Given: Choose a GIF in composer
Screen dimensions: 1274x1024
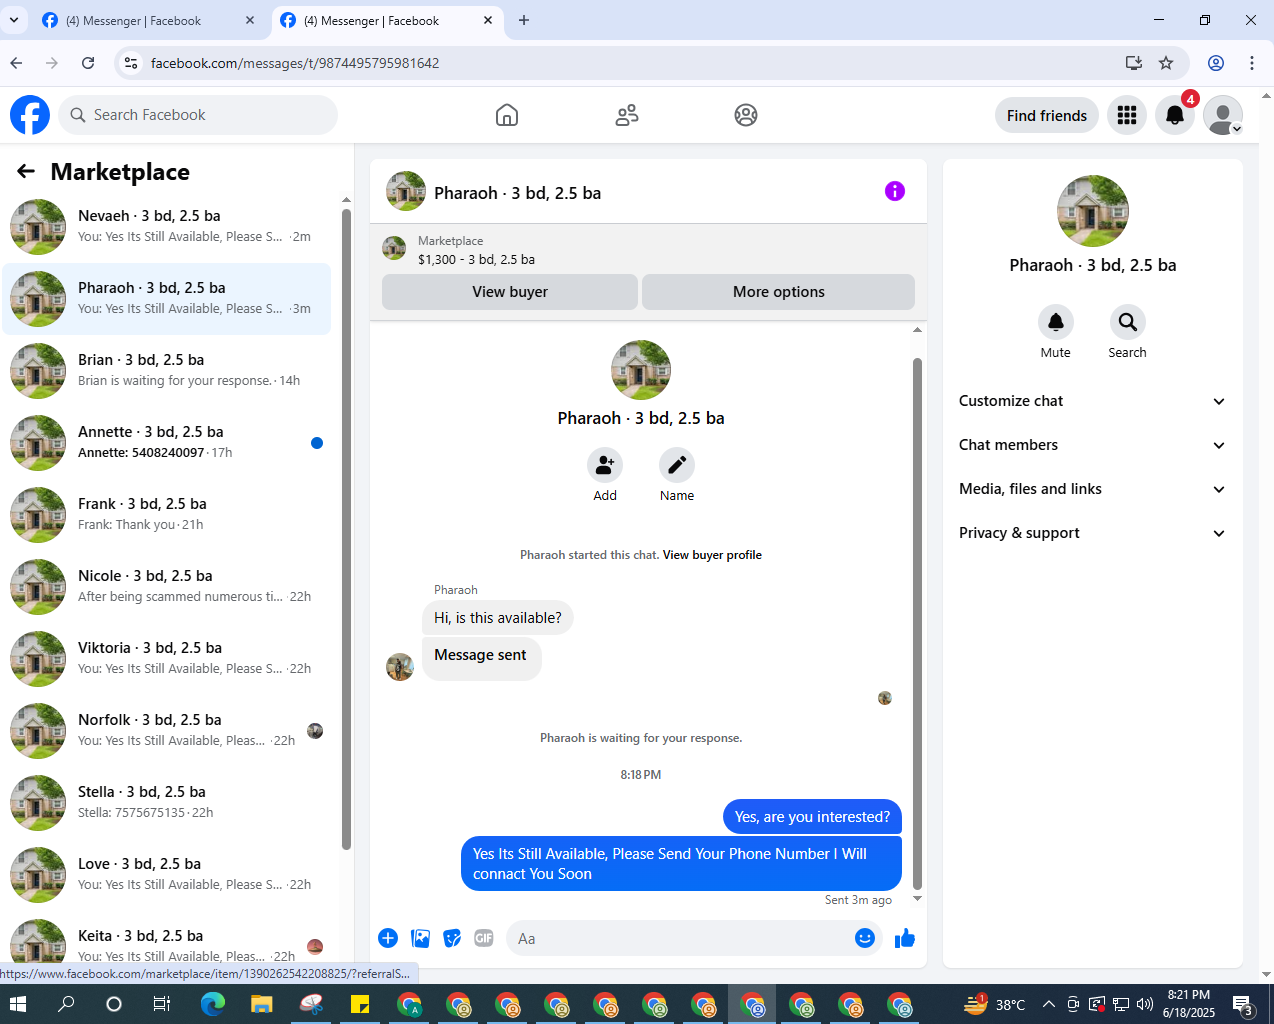Looking at the screenshot, I should pos(484,938).
